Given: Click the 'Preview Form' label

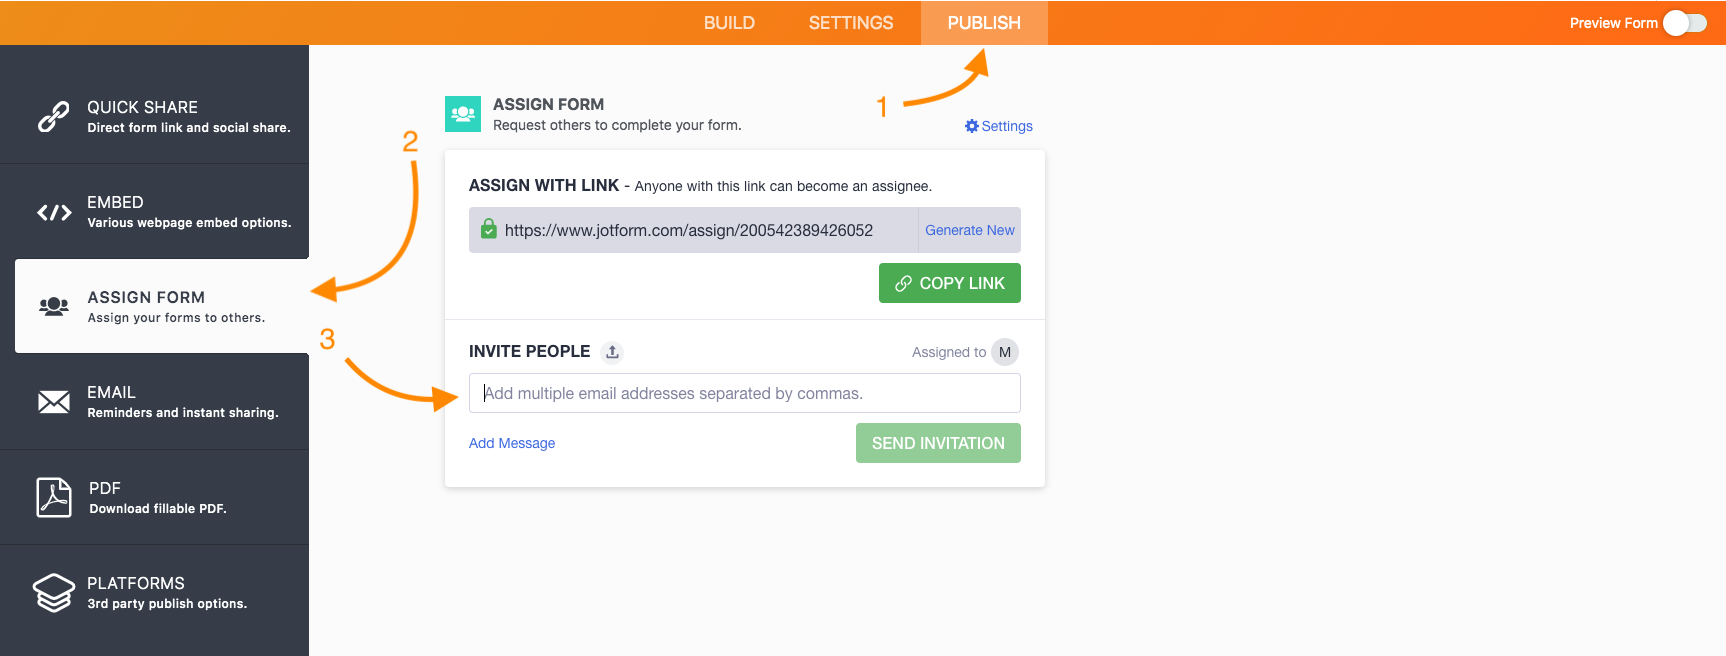Looking at the screenshot, I should click(x=1614, y=23).
